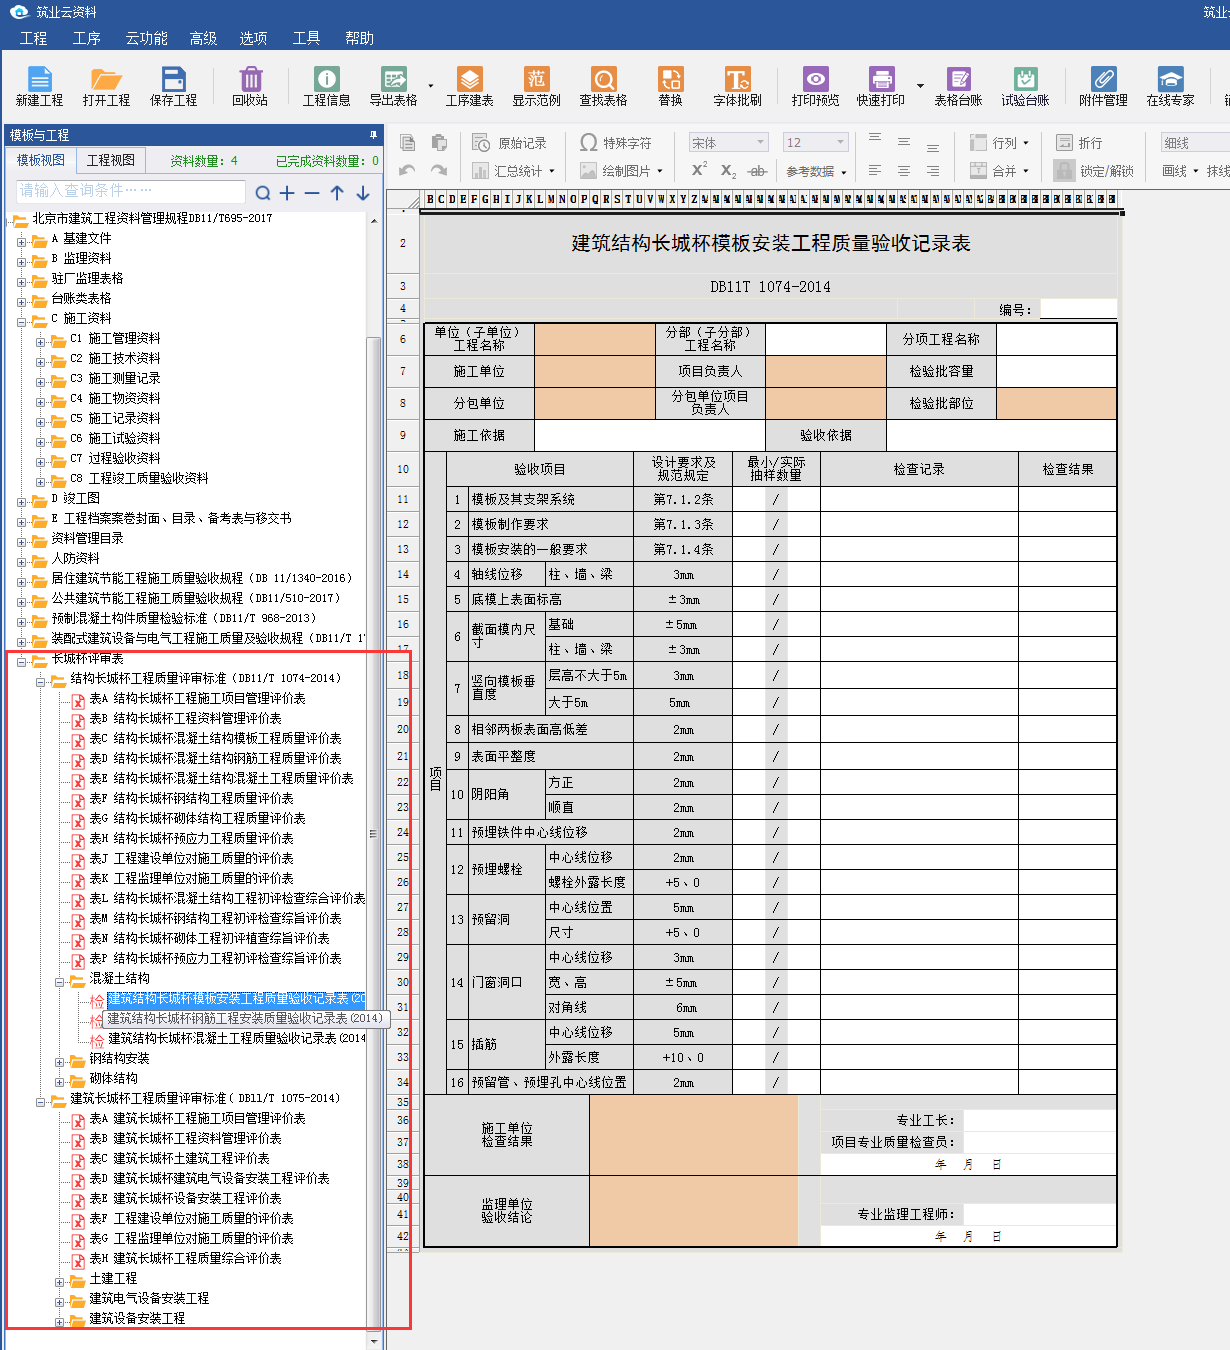Open the 字体批刷 font batch tool
The width and height of the screenshot is (1230, 1350).
[x=737, y=86]
